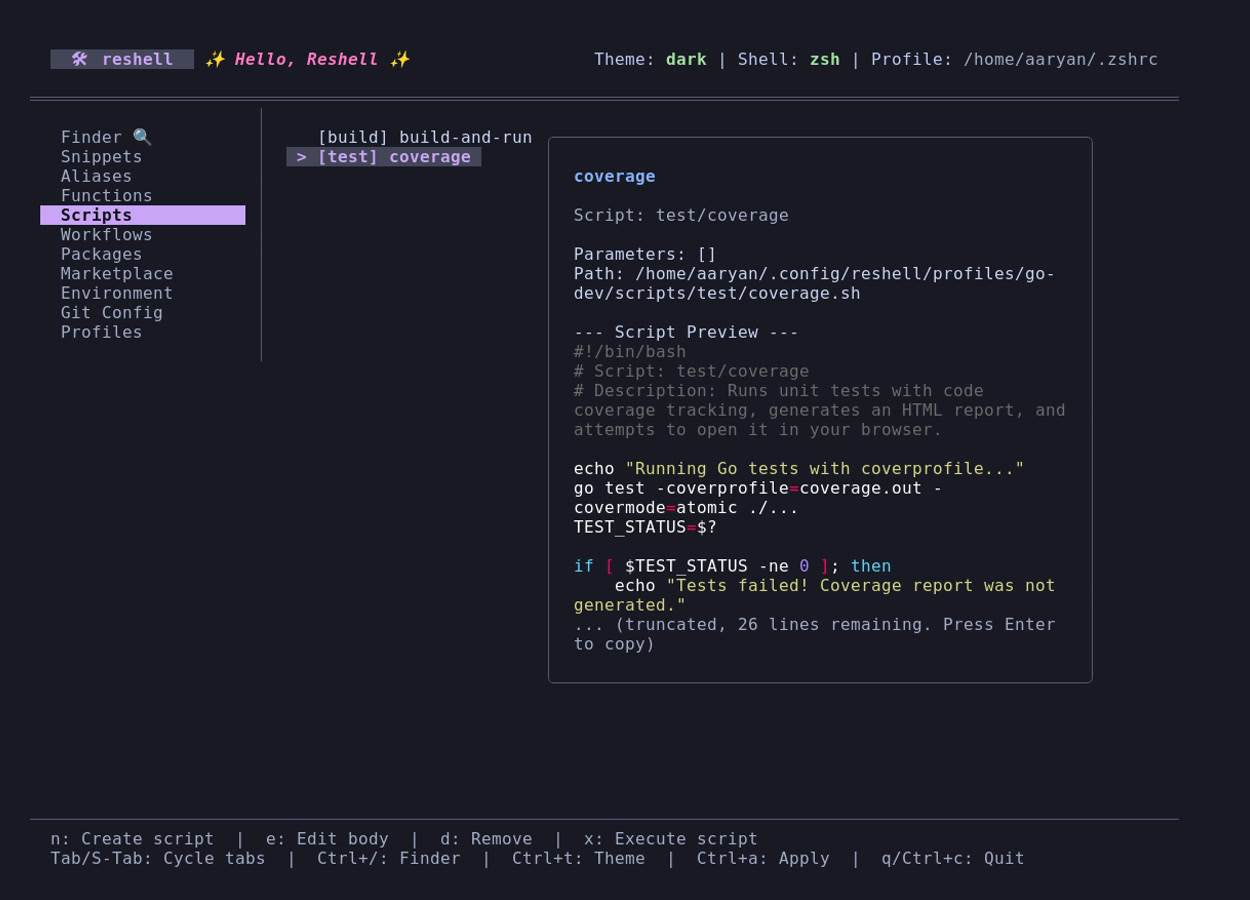
Task: Click the dark theme value in header
Action: pos(686,59)
